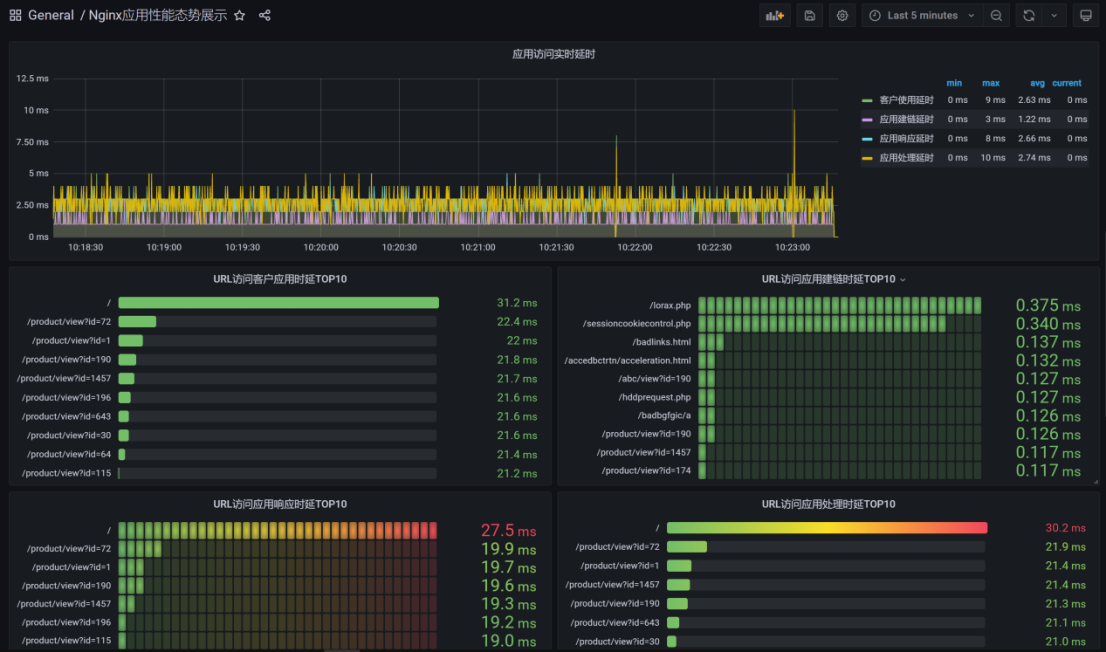The image size is (1106, 652).
Task: Sort legend by avg column
Action: pyautogui.click(x=1037, y=83)
